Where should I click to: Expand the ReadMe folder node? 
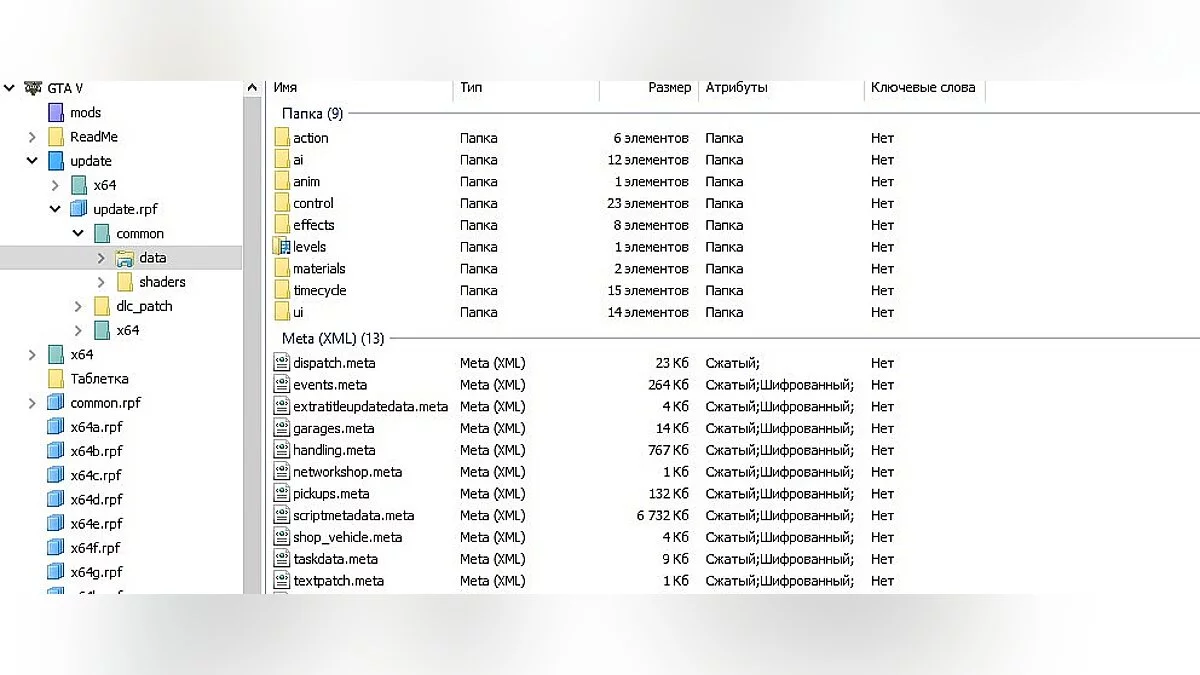(x=32, y=137)
